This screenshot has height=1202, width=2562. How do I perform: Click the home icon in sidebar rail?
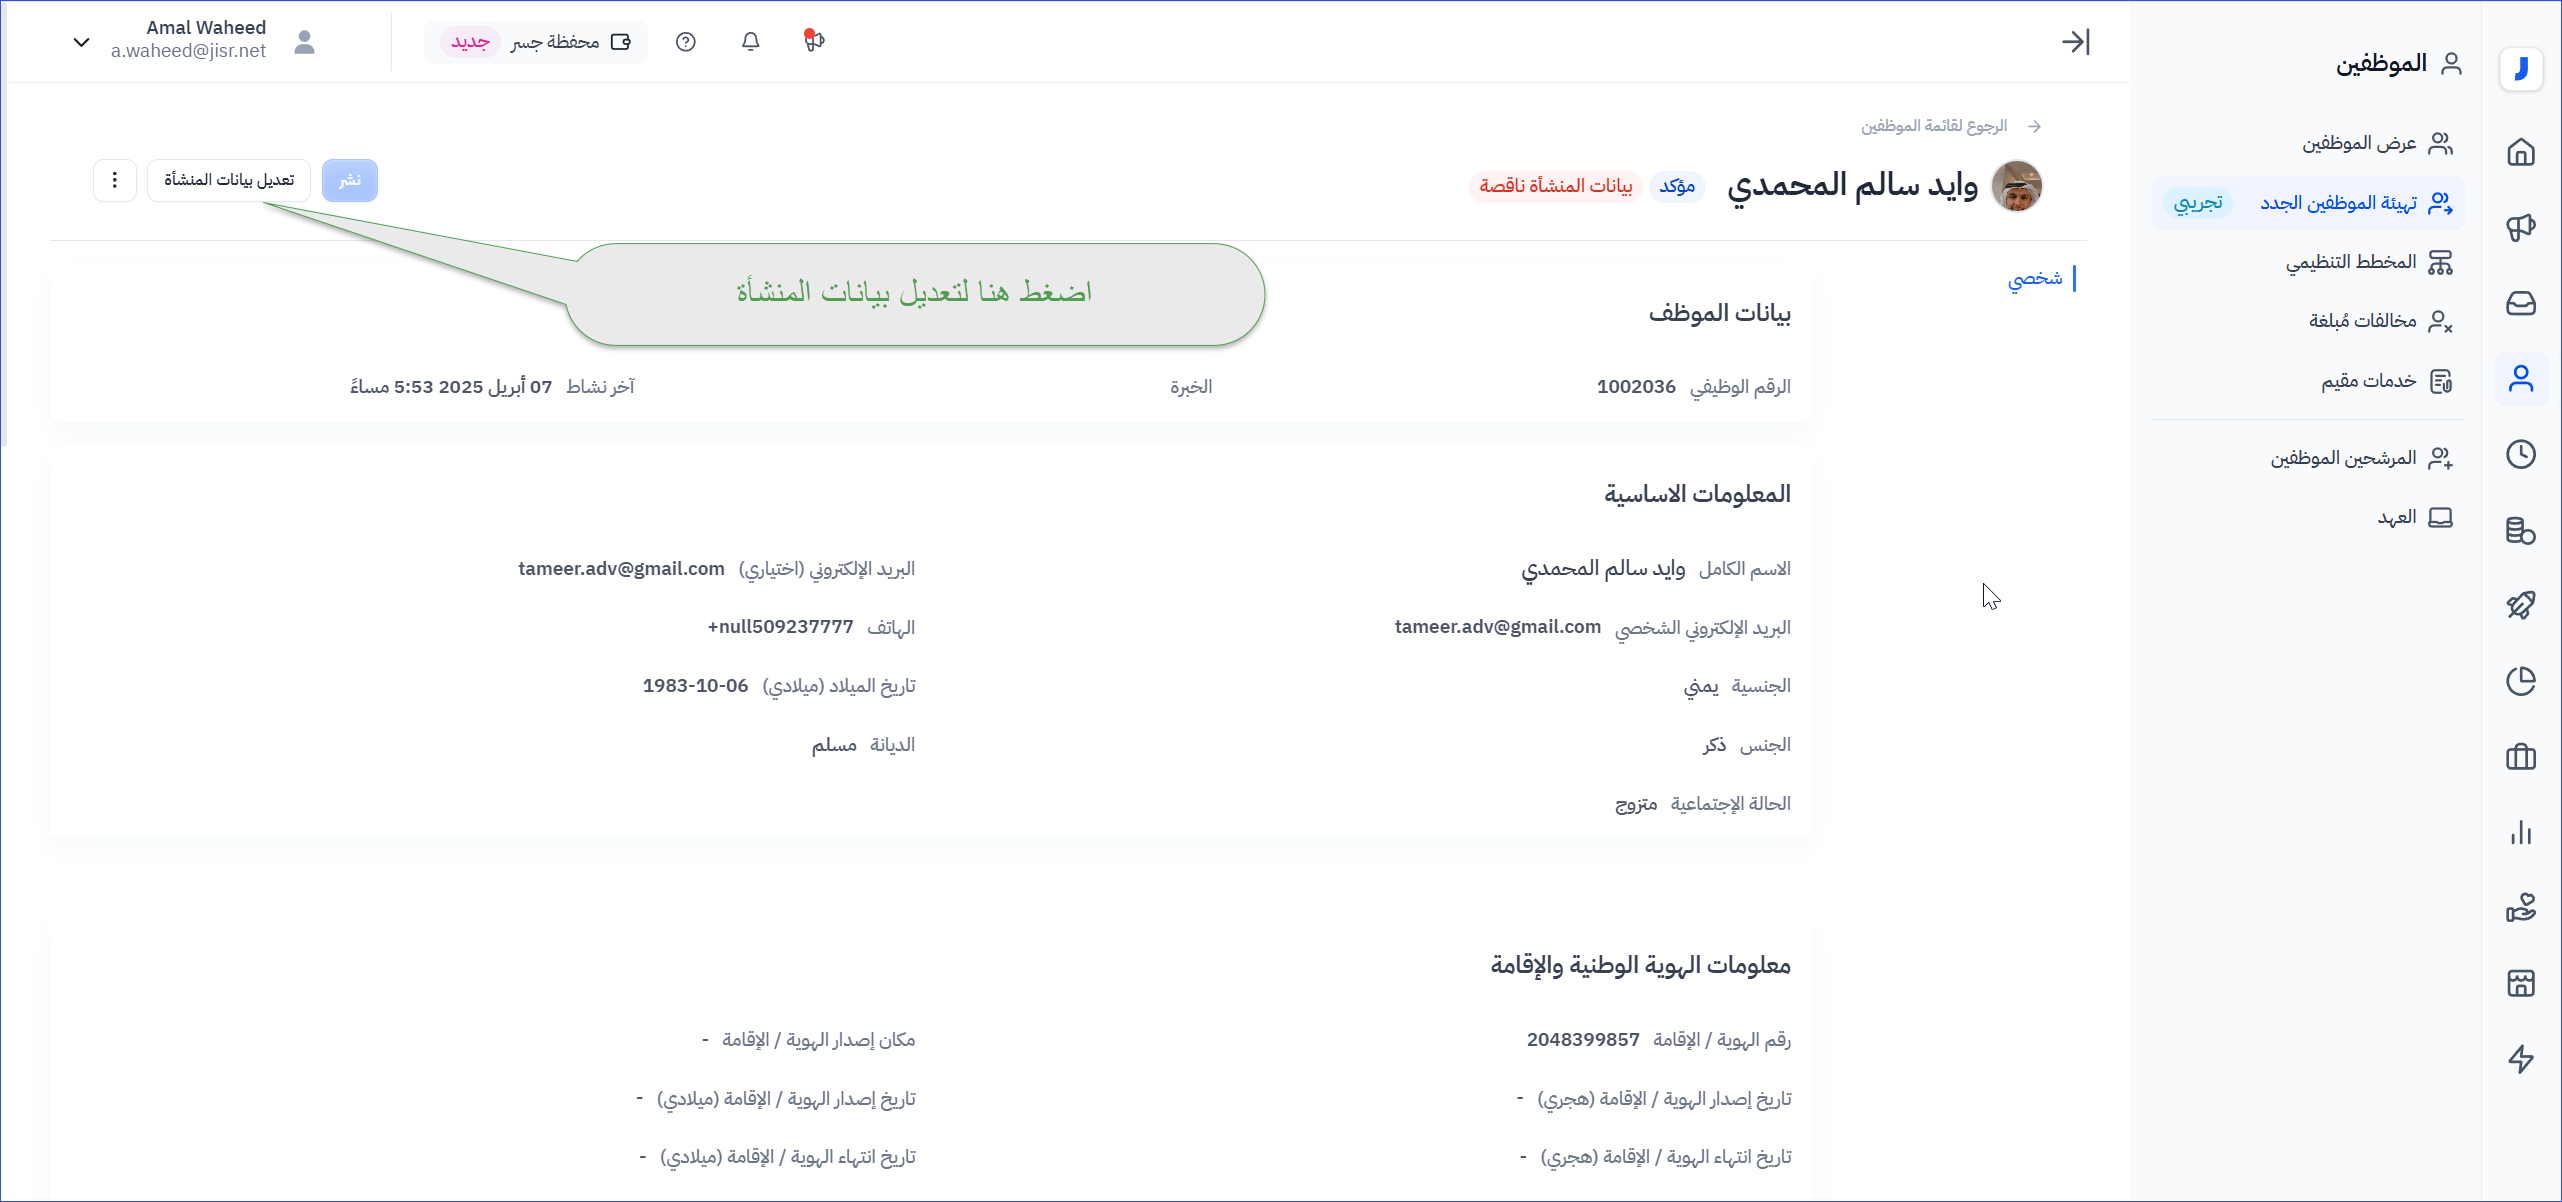pos(2520,152)
